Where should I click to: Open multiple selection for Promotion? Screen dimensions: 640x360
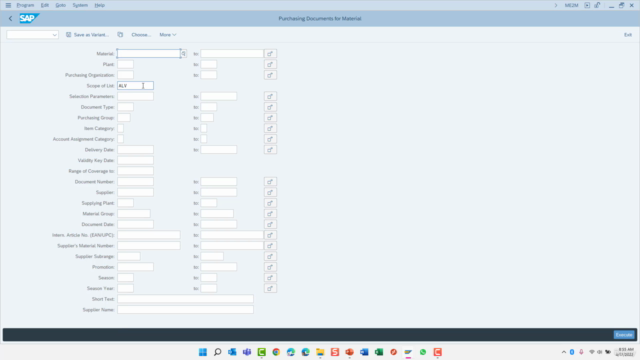pos(270,267)
